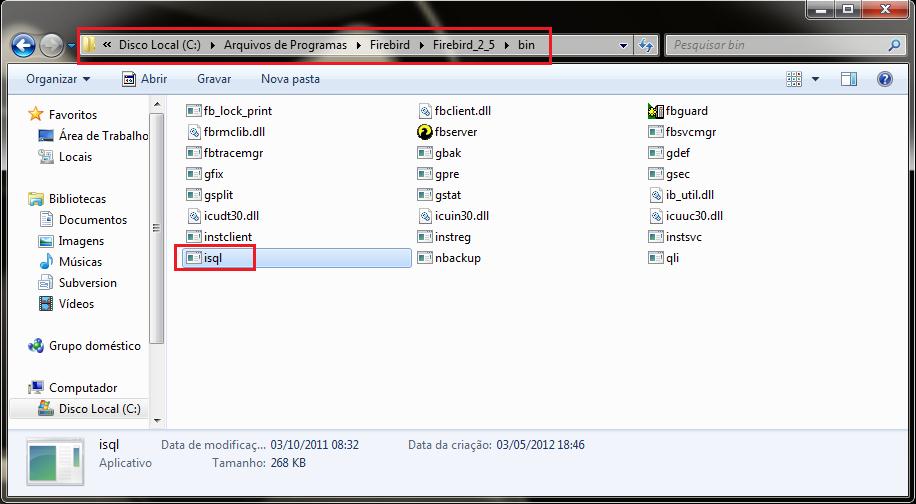Click the navigation pane scroll down arrow
This screenshot has width=916, height=504.
click(x=157, y=420)
